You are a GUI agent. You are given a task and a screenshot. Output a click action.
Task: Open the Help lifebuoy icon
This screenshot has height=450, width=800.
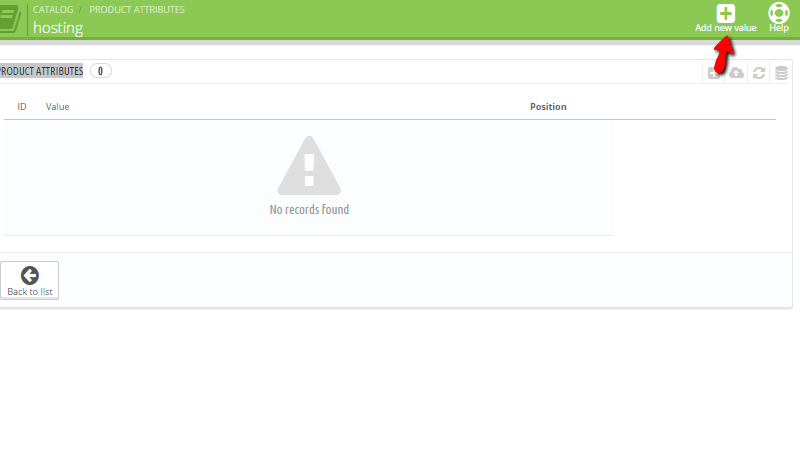coord(778,14)
